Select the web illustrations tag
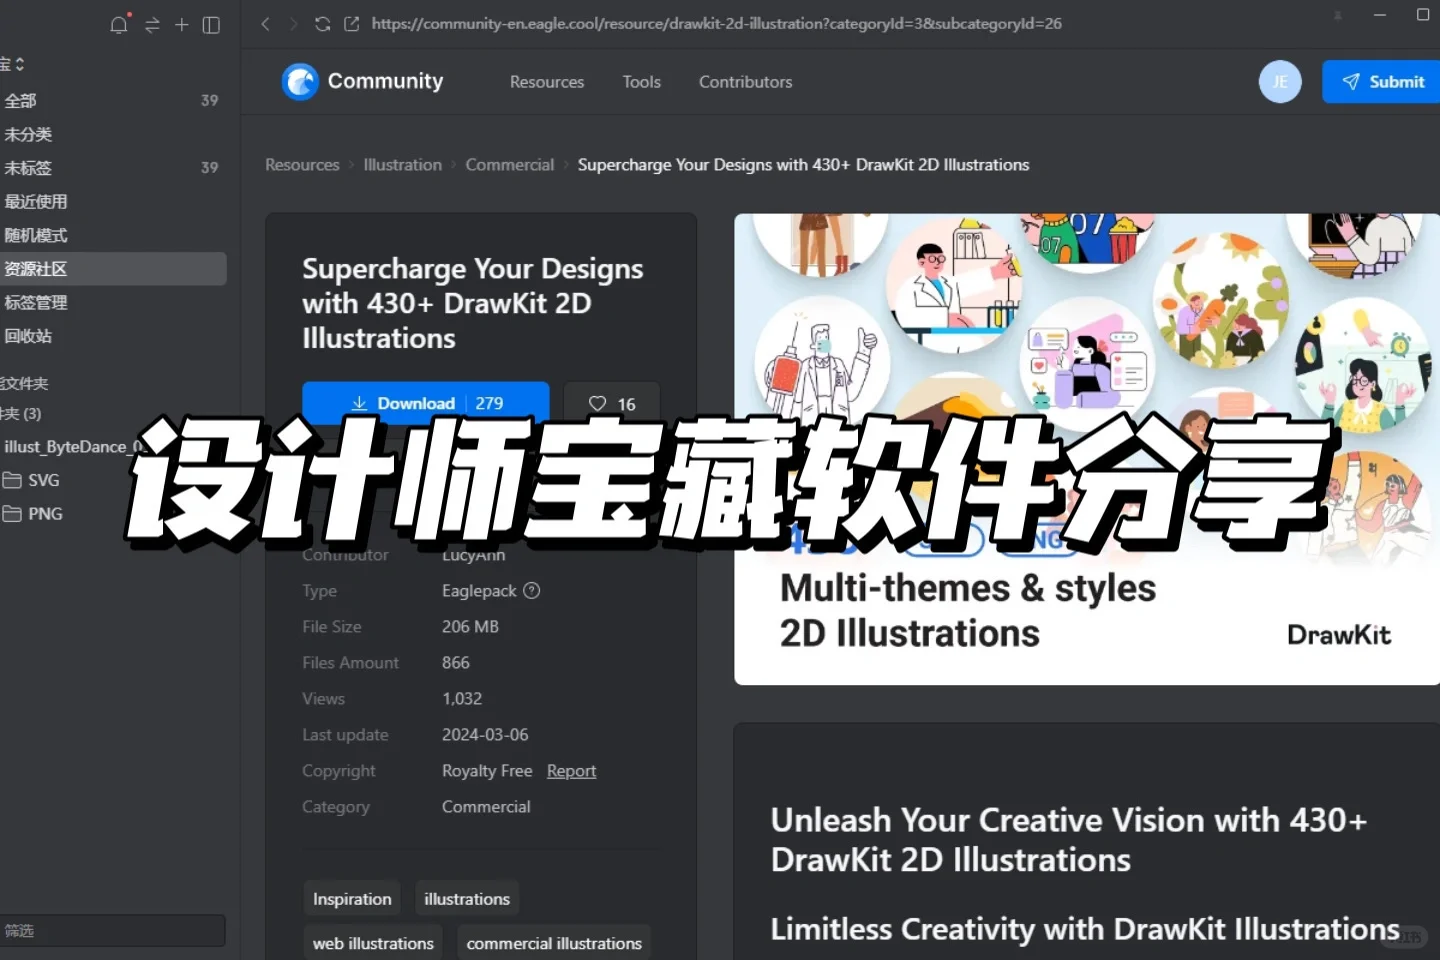 pyautogui.click(x=373, y=943)
